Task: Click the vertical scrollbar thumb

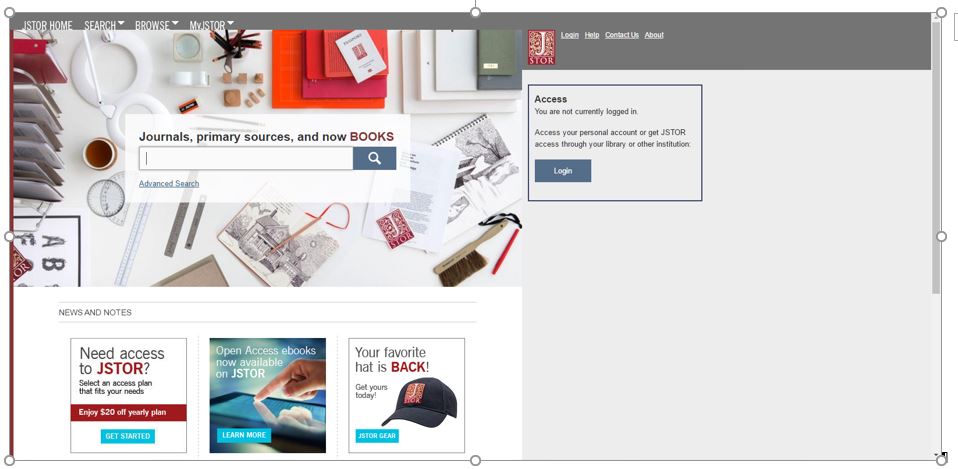Action: (936, 158)
